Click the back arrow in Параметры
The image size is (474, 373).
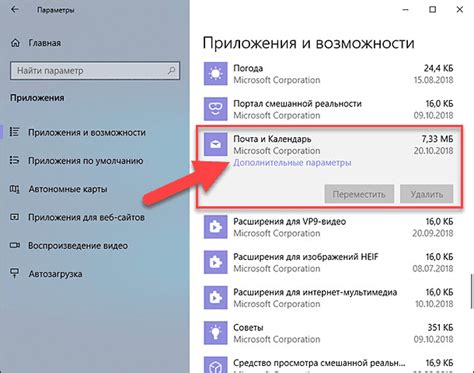click(x=14, y=10)
